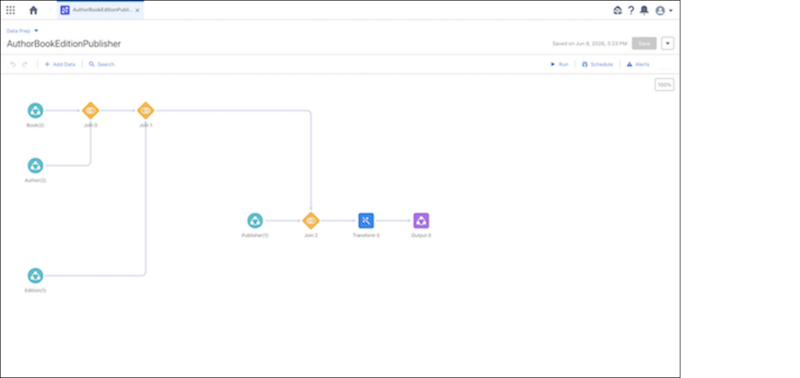Show notifications bell
Viewport: 800px width, 378px height.
(x=644, y=10)
